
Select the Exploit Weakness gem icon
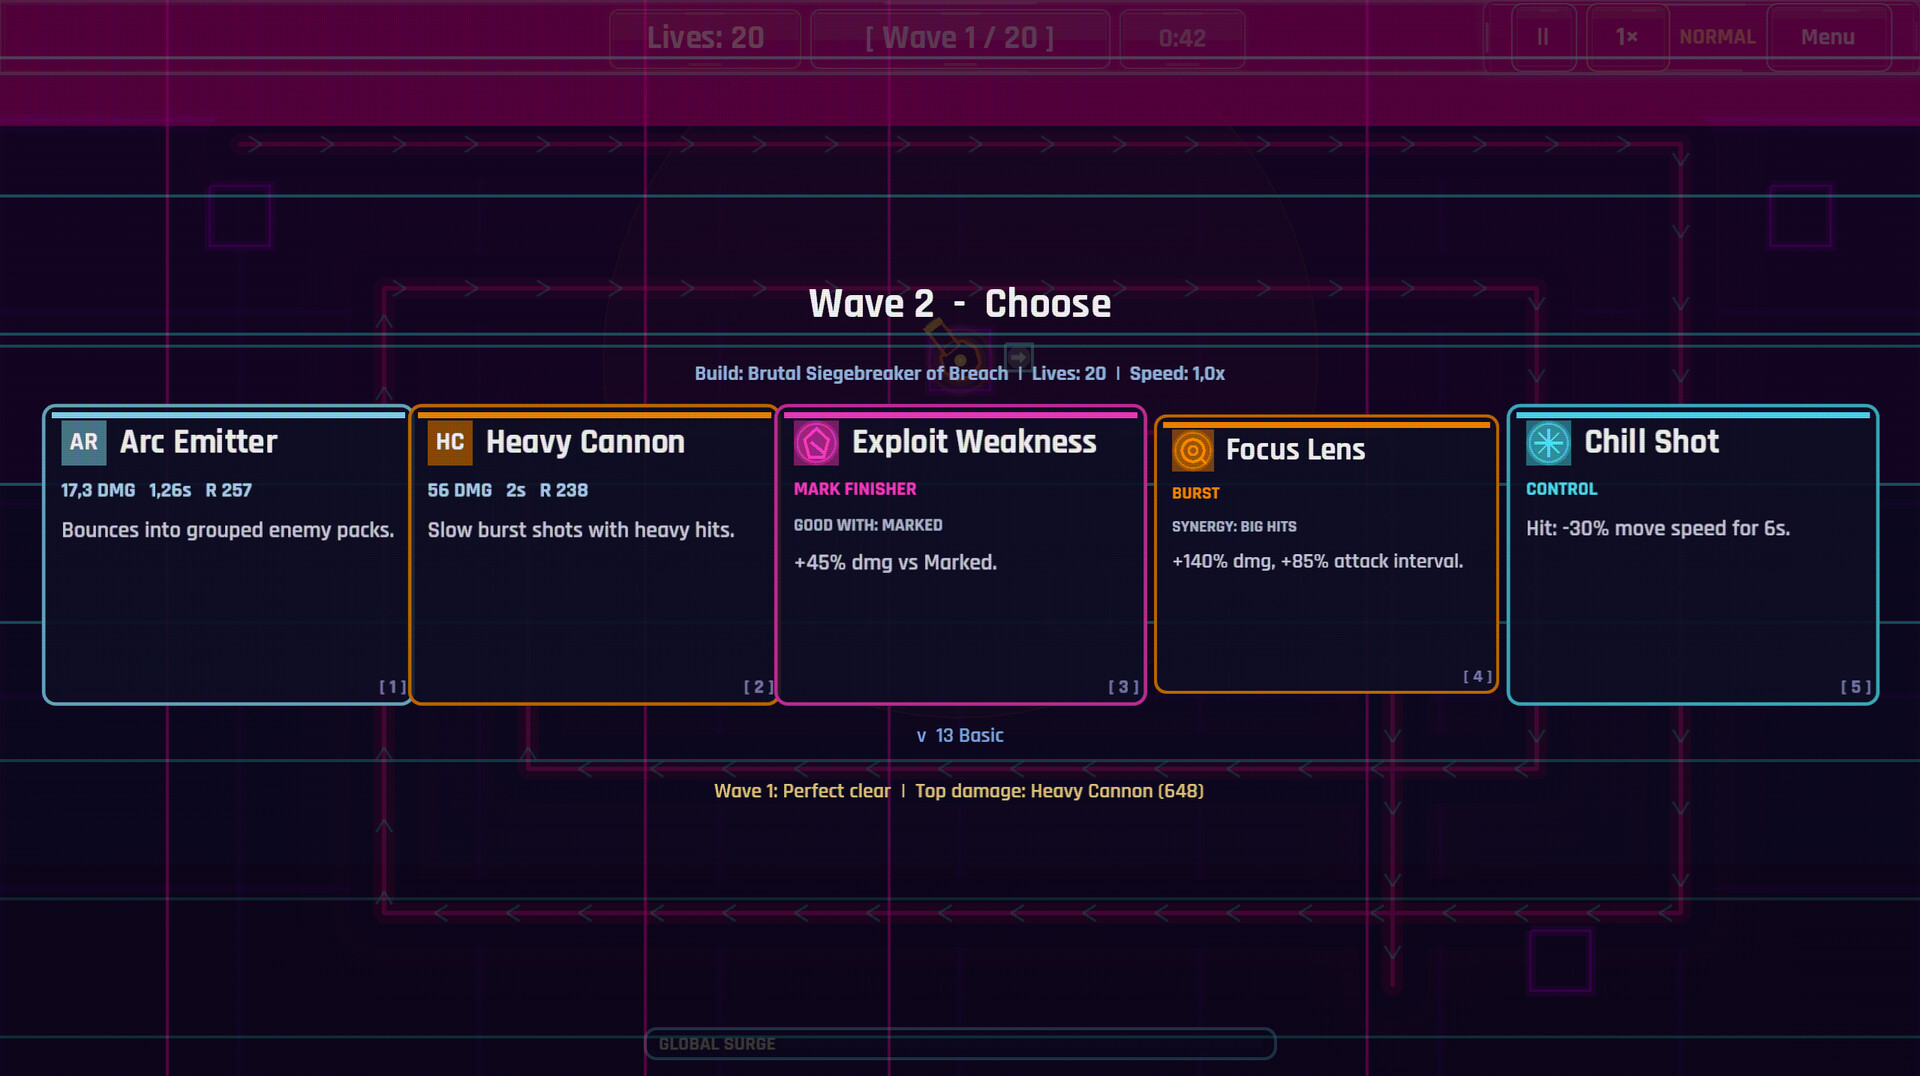coord(818,442)
